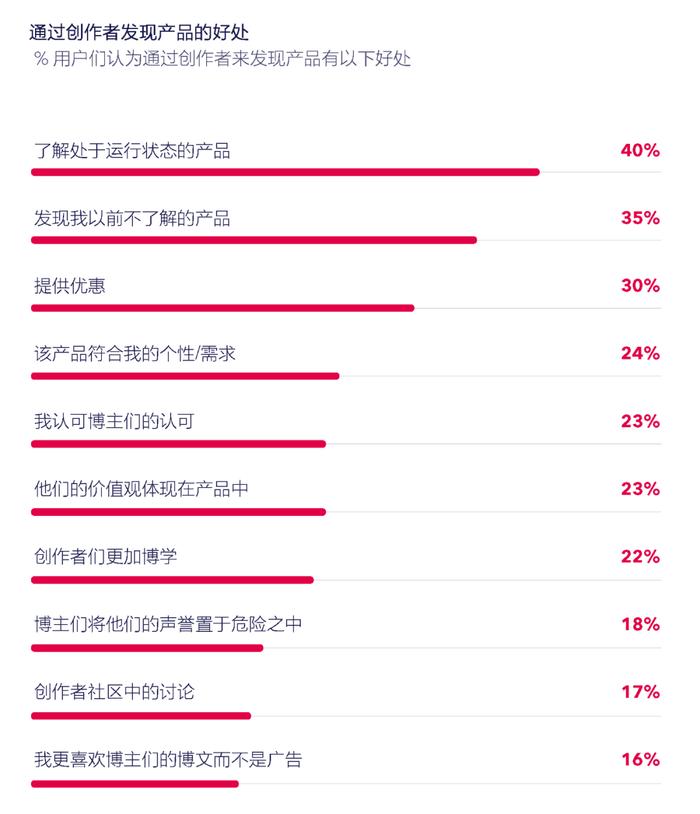Select the label 创作者们更加博学
Viewport: 700px width, 814px height.
[x=105, y=557]
